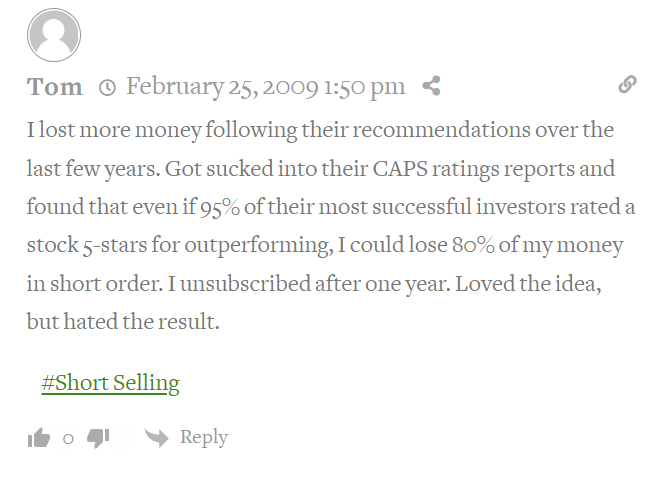Click the "80%" figure in the comment text
This screenshot has height=482, width=655.
(473, 245)
